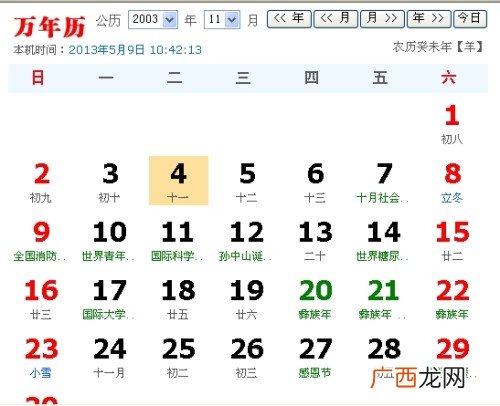500x406 pixels.
Task: Jump to today with the 今日 button
Action: click(470, 19)
